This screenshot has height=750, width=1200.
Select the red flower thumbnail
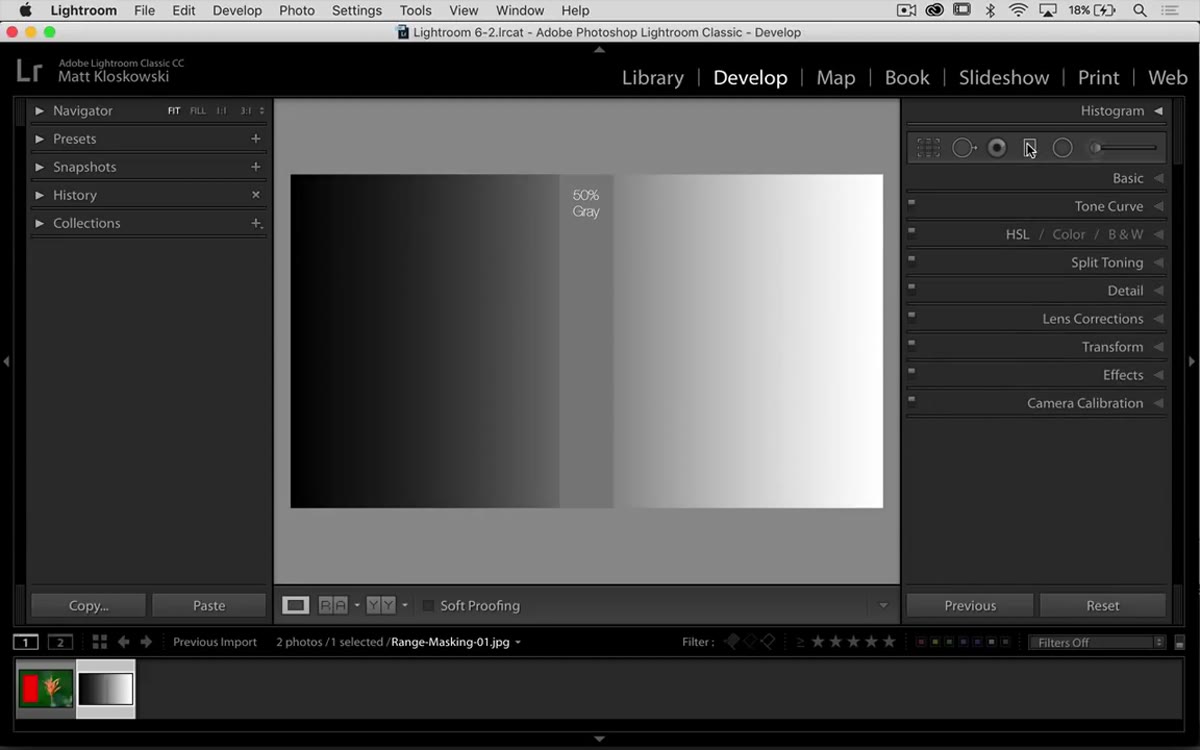(x=46, y=689)
